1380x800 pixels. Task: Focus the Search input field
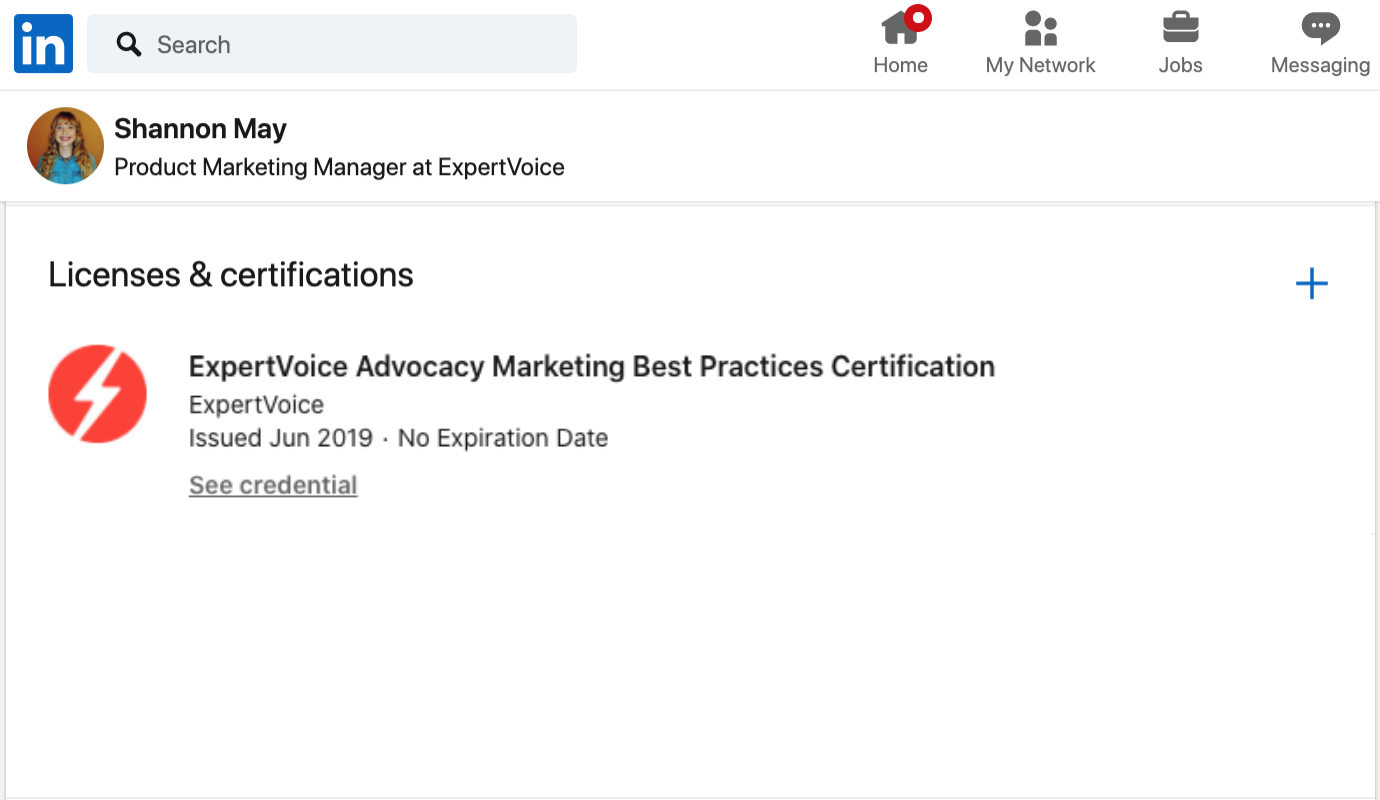(x=332, y=44)
